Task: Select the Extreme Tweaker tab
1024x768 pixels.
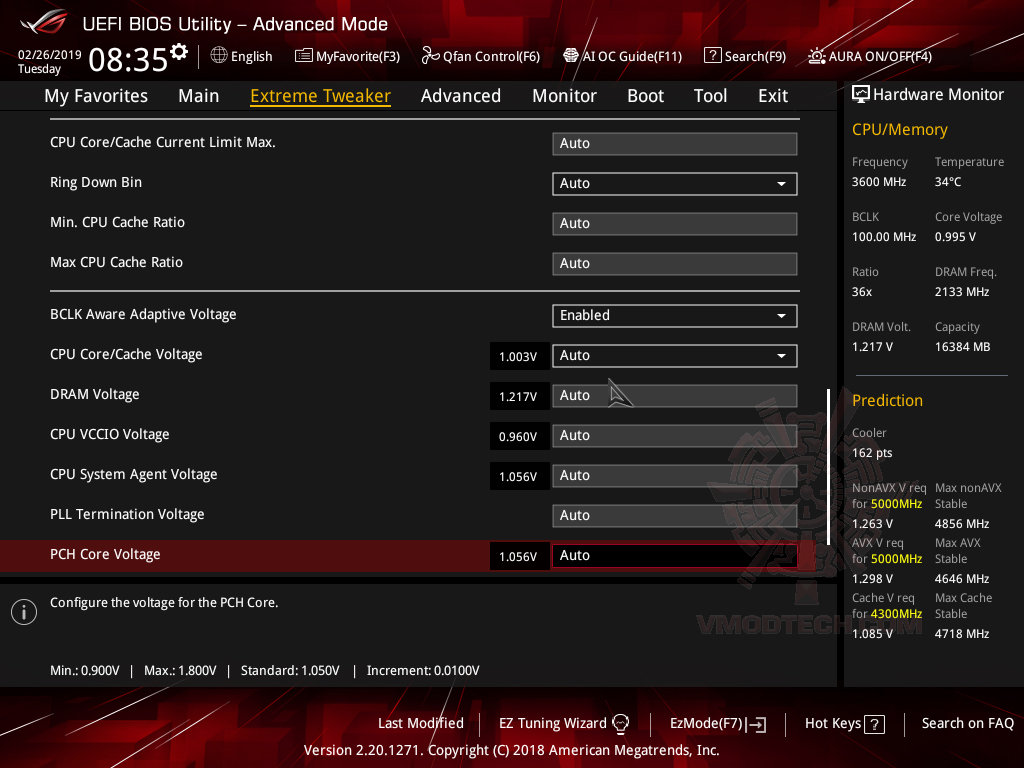Action: coord(321,96)
